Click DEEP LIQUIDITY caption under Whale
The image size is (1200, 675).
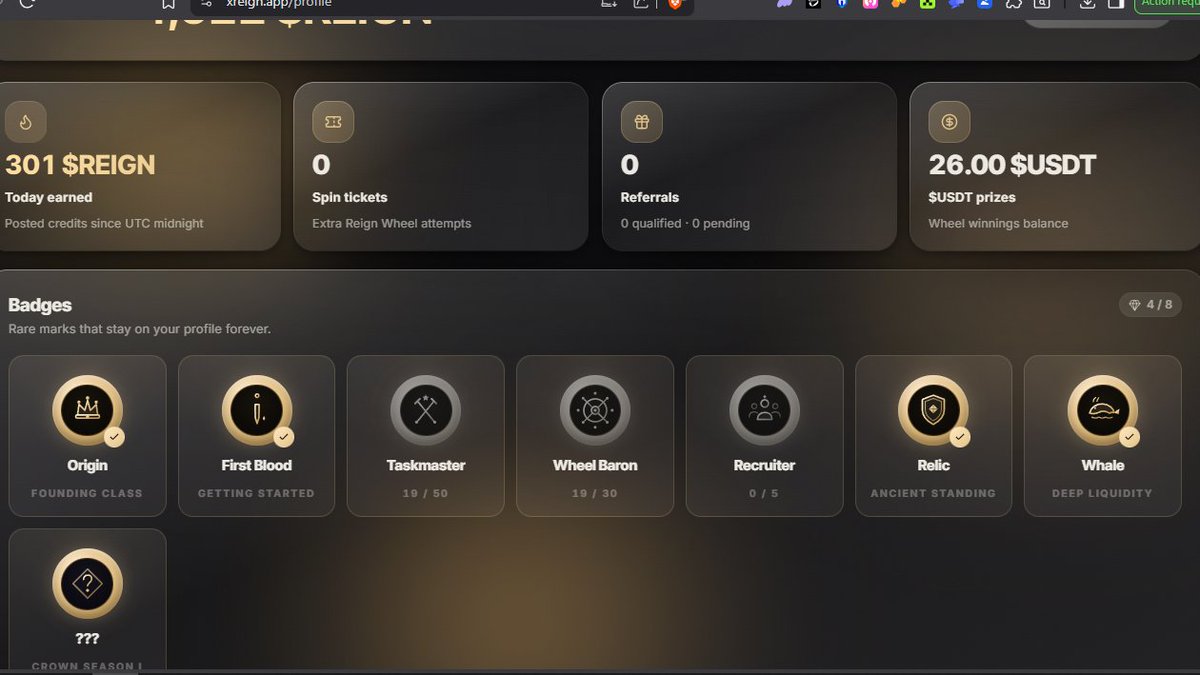[1102, 493]
